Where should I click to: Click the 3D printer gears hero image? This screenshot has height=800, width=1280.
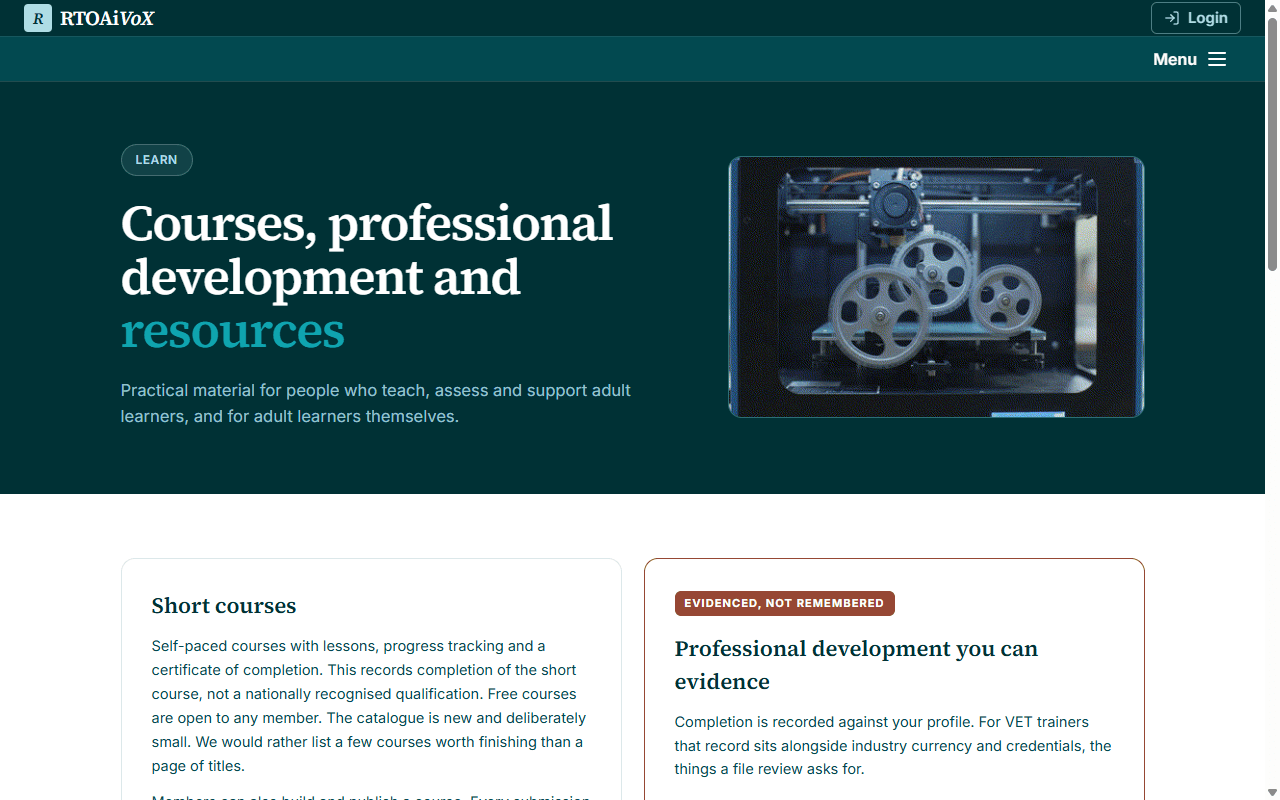(936, 287)
